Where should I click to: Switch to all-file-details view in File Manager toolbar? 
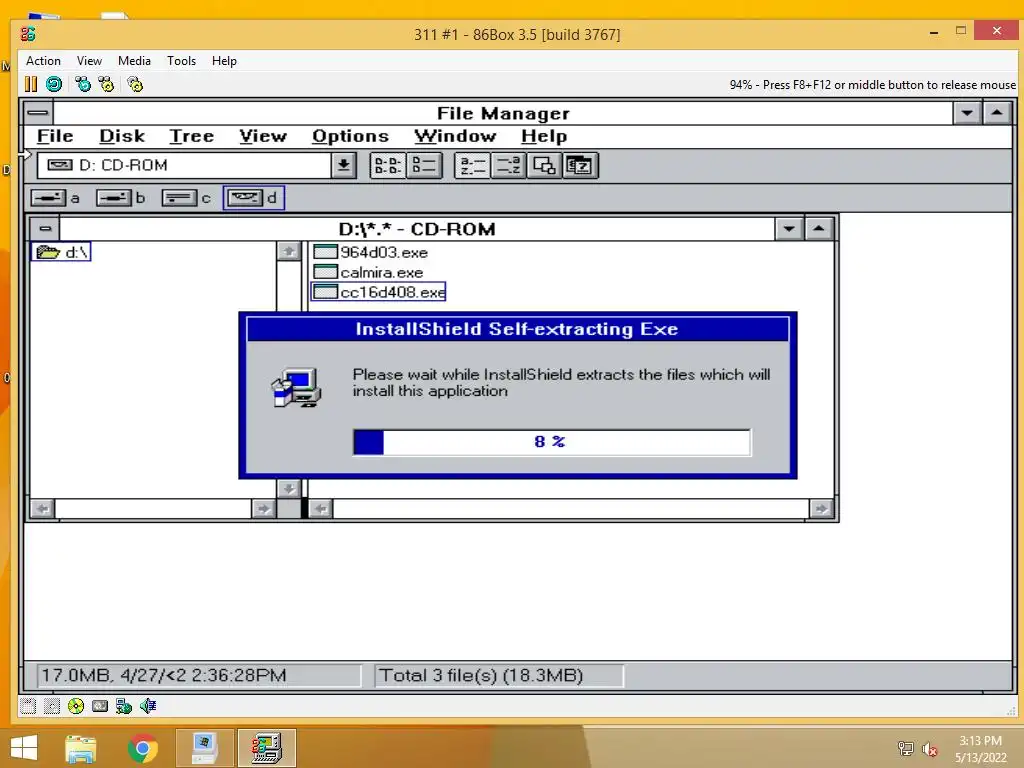424,165
